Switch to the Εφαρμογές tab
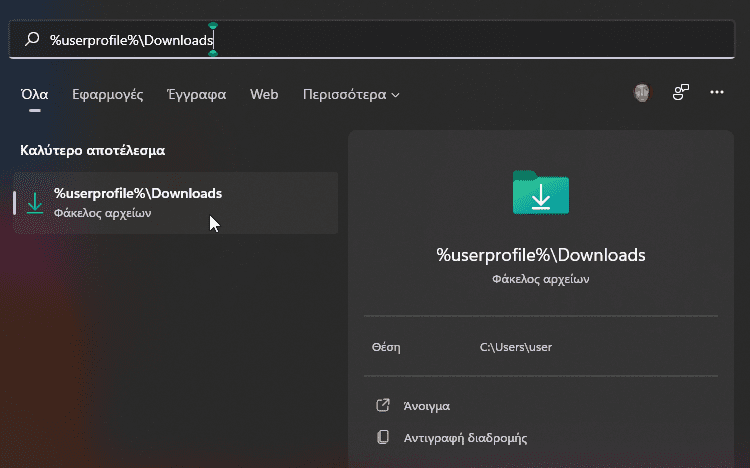750x468 pixels. 108,94
